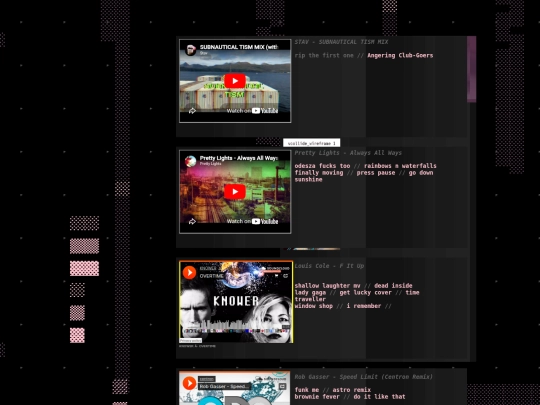The width and height of the screenshot is (540, 405).
Task: Open the Angering Club-Goers link
Action: (400, 55)
